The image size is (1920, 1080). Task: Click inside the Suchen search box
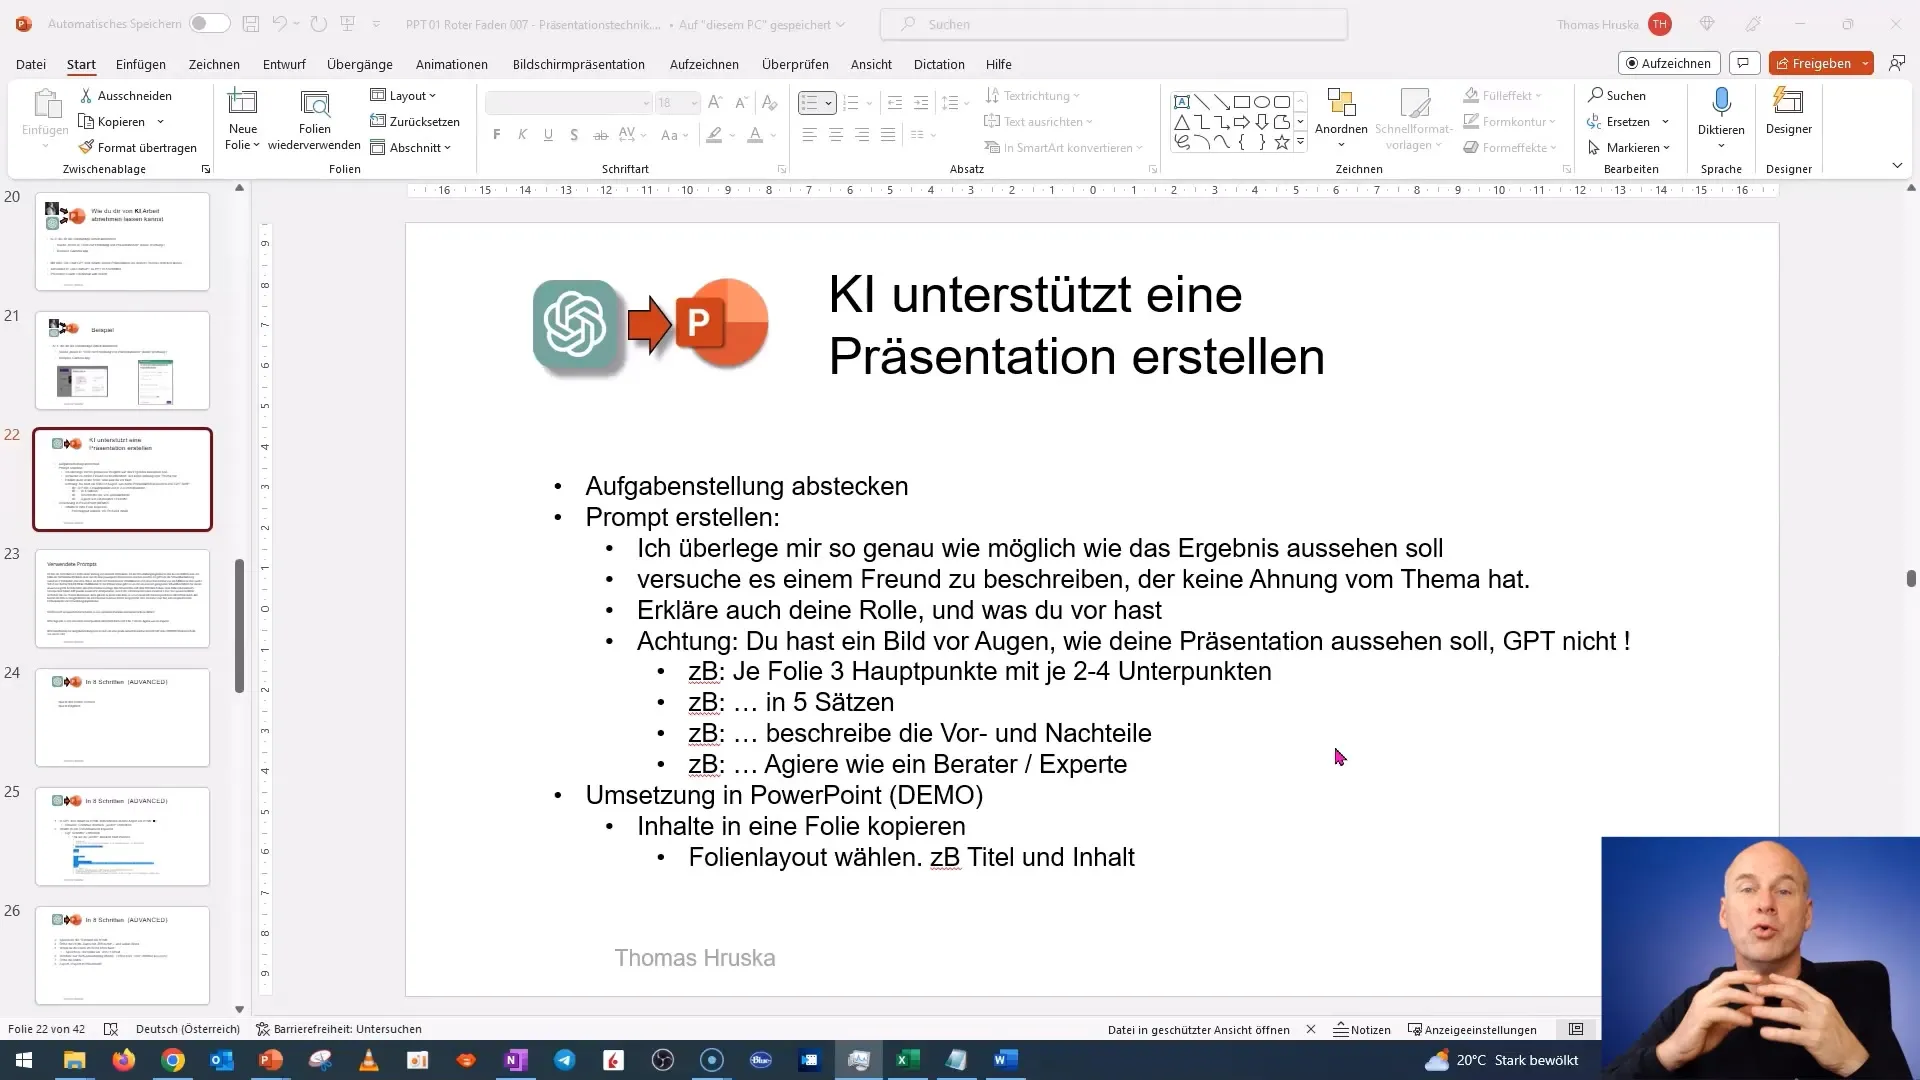tap(1114, 24)
